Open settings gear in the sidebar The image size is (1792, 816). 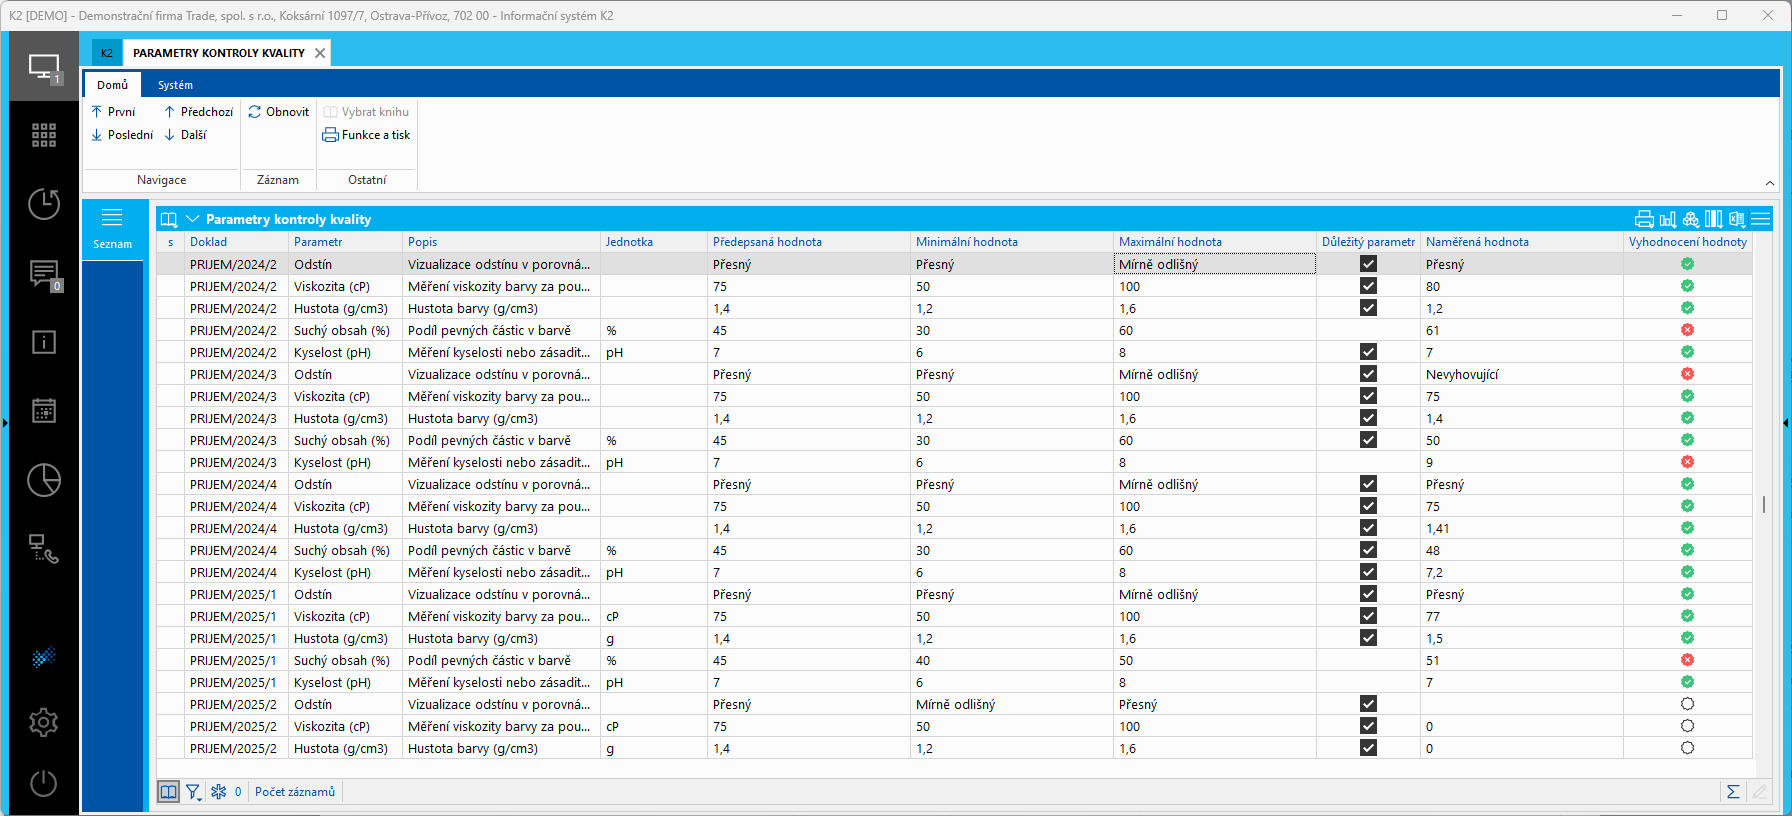click(x=44, y=722)
